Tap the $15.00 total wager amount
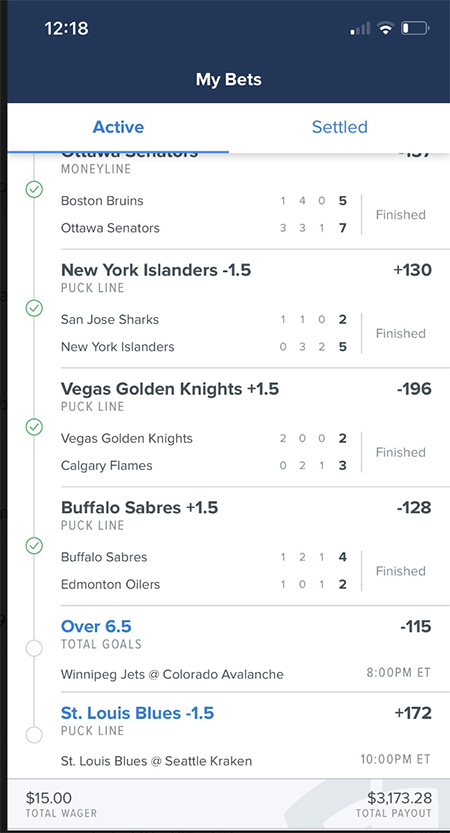The width and height of the screenshot is (450, 833). tap(49, 798)
